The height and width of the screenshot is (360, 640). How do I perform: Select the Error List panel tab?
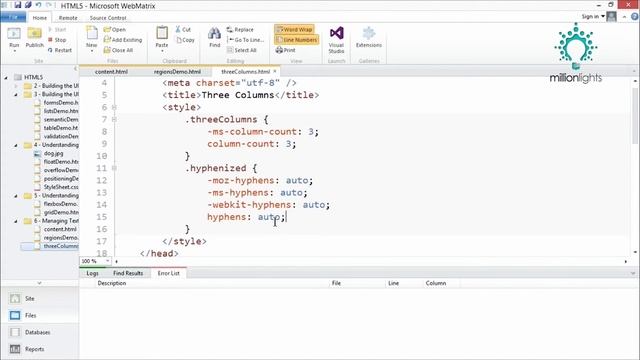169,273
